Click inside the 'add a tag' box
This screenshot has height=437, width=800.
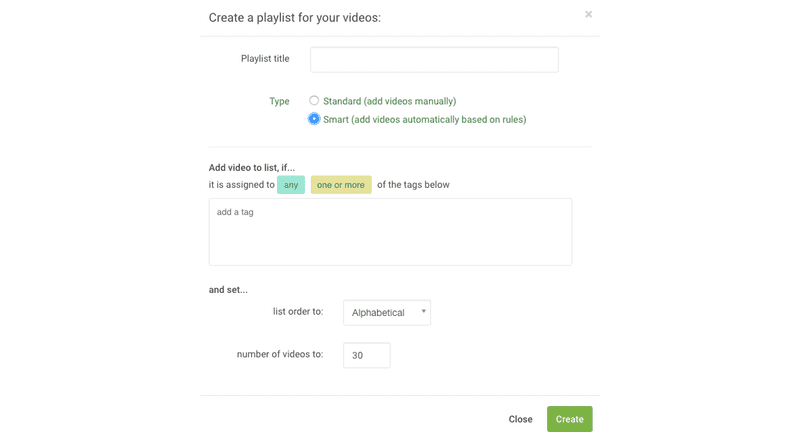click(390, 231)
